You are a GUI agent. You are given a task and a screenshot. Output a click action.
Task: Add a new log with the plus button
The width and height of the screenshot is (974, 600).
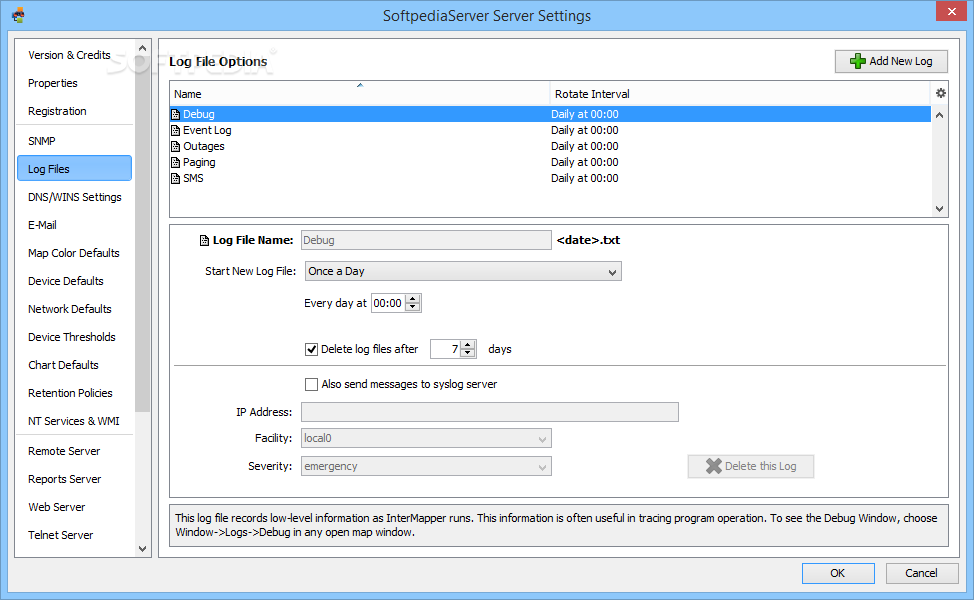coord(891,61)
